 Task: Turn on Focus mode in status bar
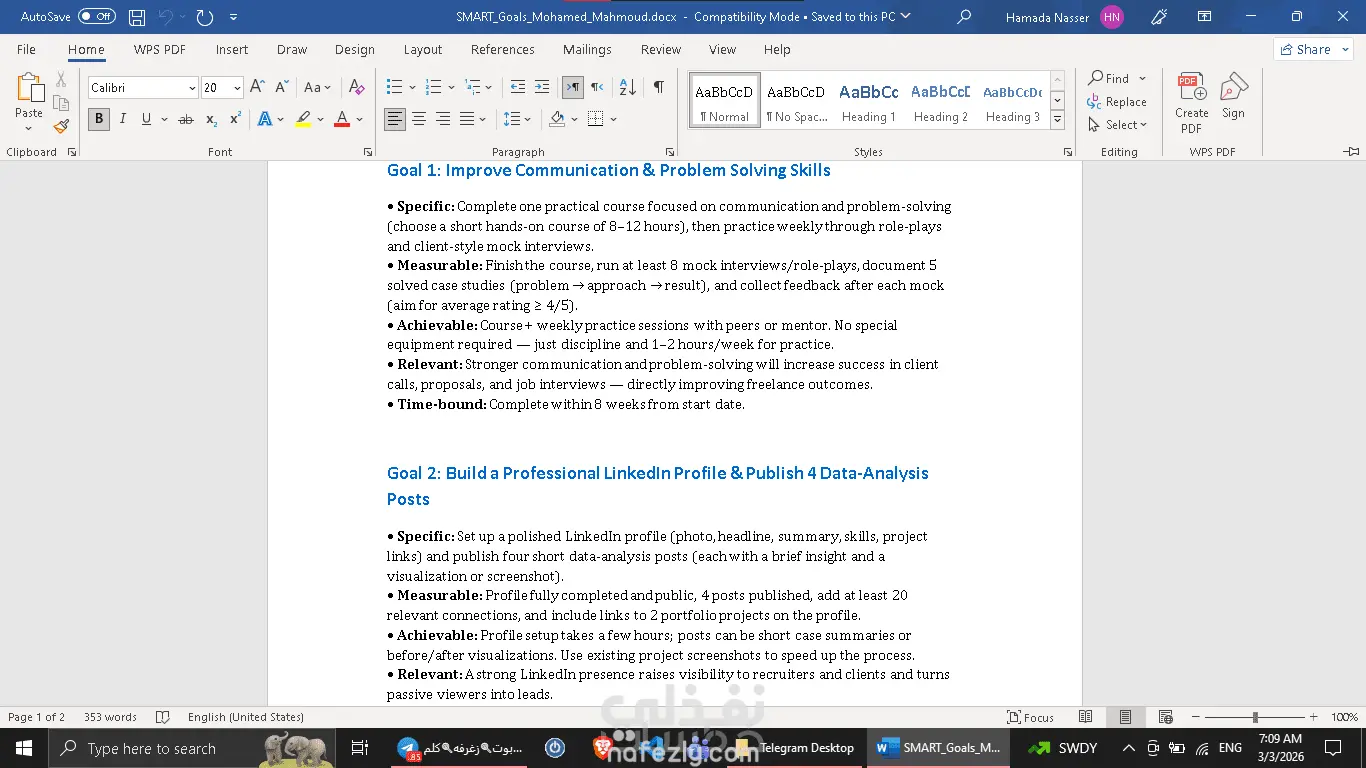(1031, 717)
